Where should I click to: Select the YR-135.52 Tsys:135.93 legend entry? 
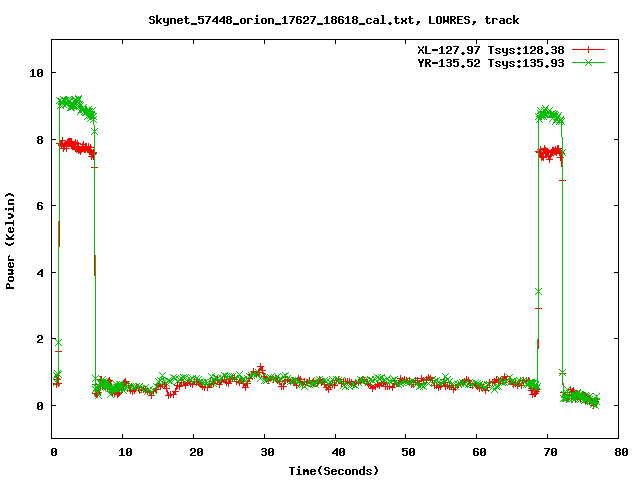(491, 63)
